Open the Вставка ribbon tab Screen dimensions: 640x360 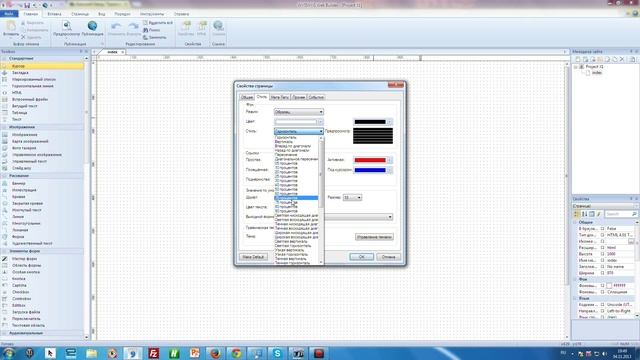[x=54, y=14]
